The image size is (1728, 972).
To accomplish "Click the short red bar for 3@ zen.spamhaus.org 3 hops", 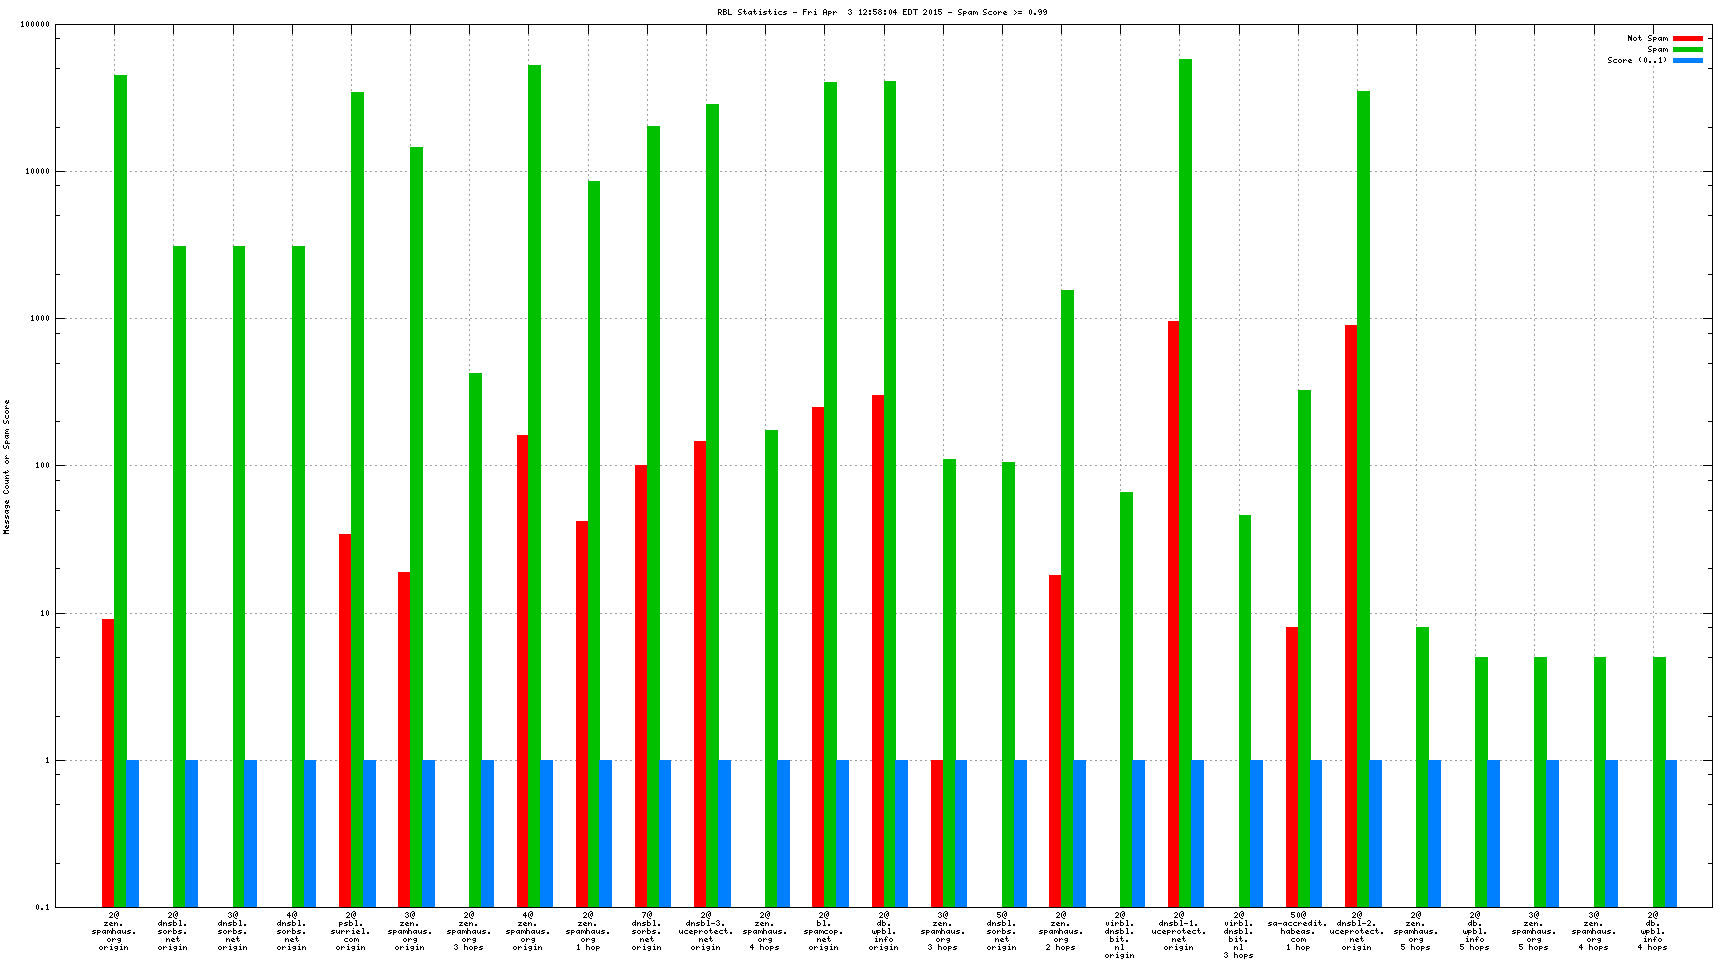I will 937,833.
